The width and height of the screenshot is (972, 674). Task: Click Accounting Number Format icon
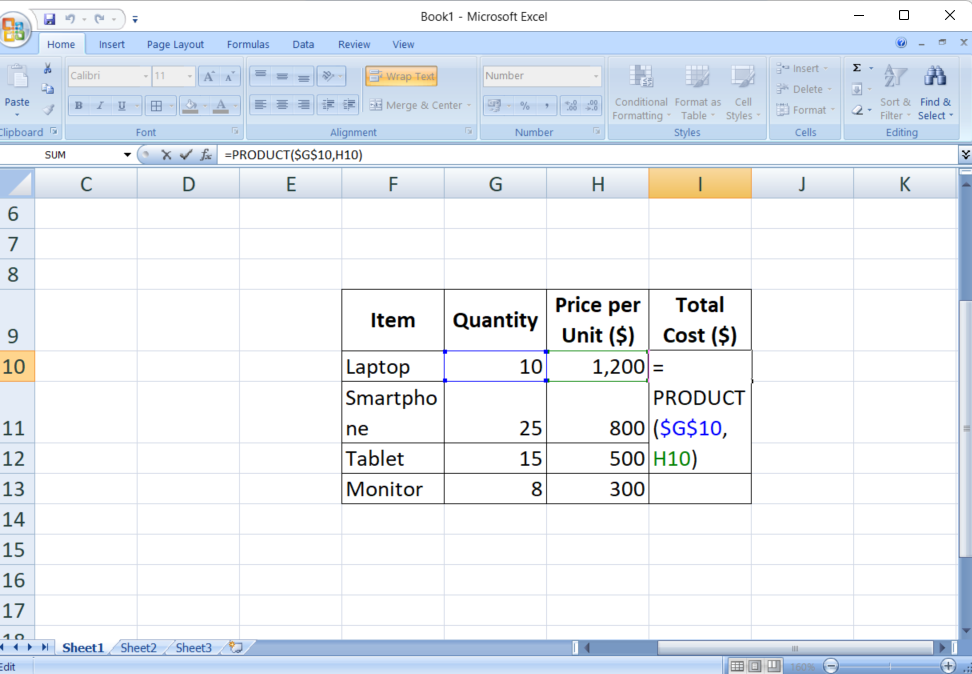(494, 106)
